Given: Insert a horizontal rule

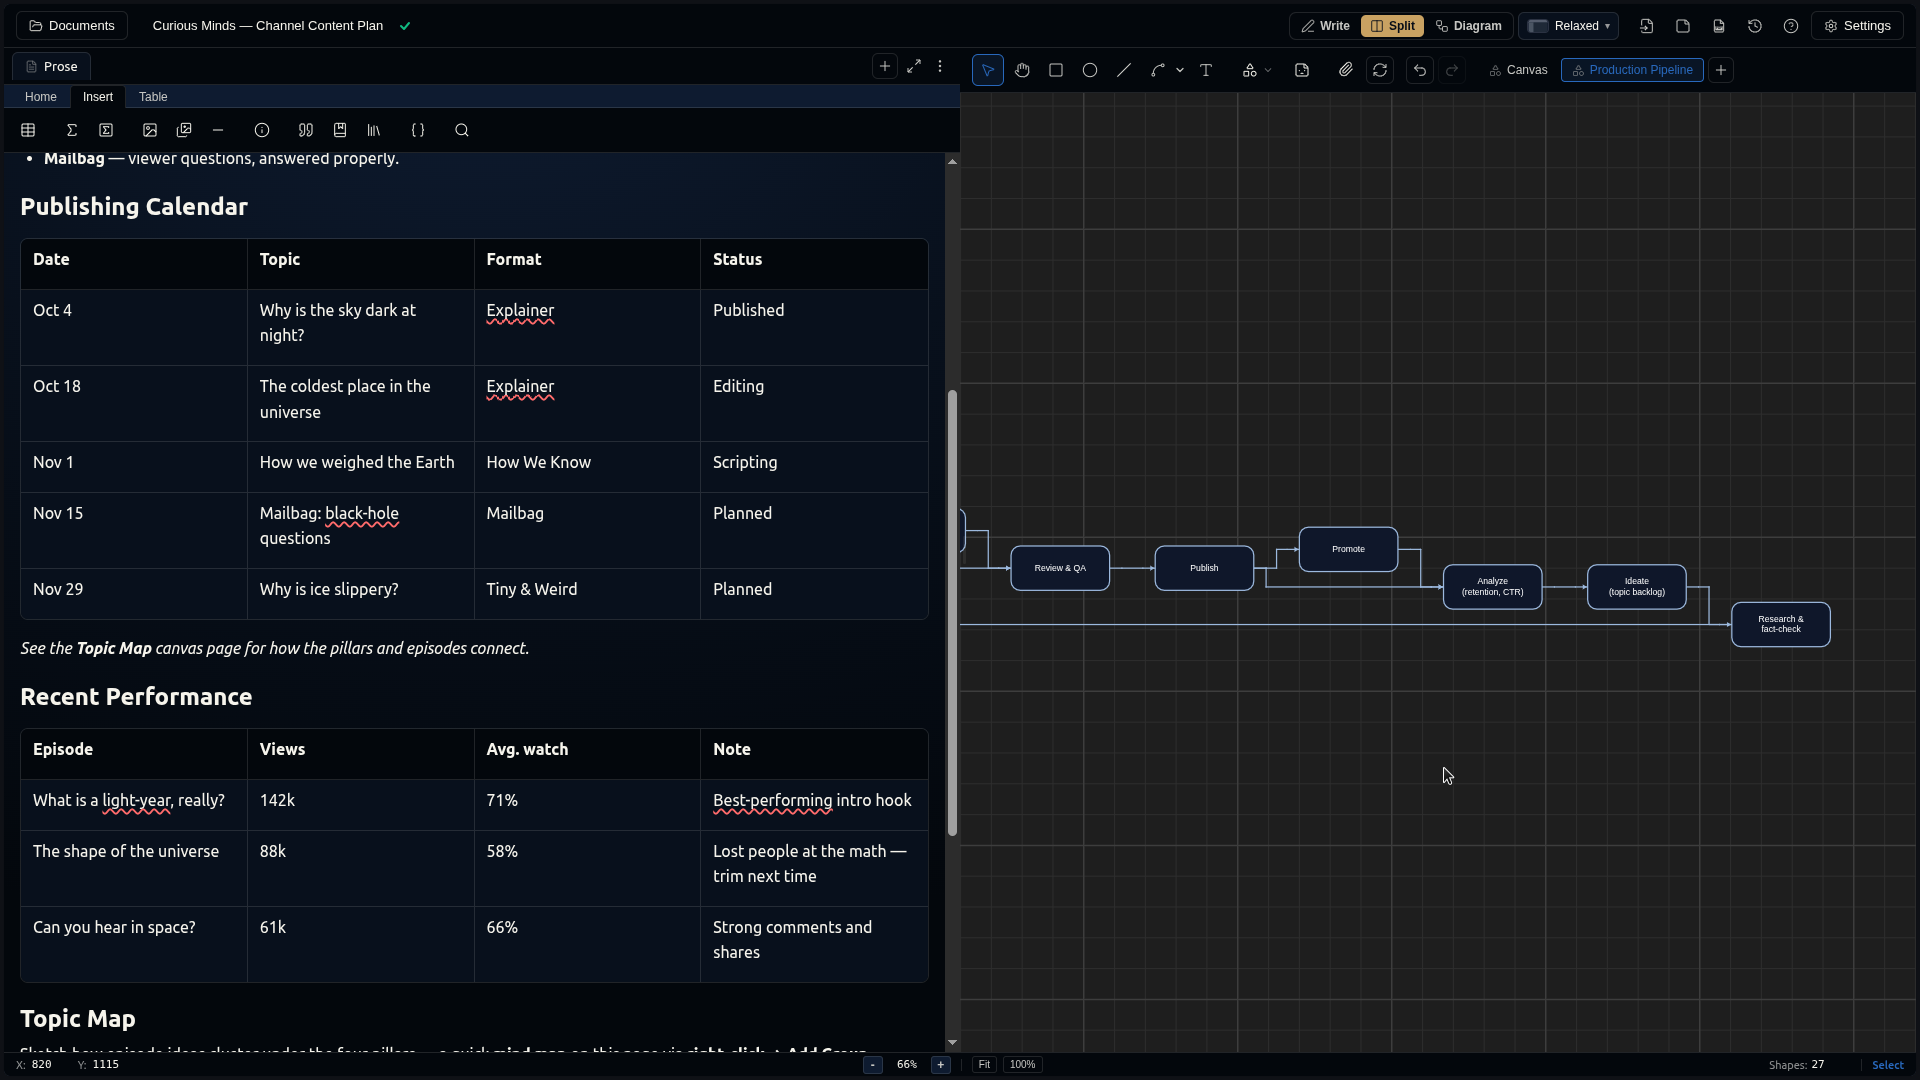Looking at the screenshot, I should (x=218, y=130).
